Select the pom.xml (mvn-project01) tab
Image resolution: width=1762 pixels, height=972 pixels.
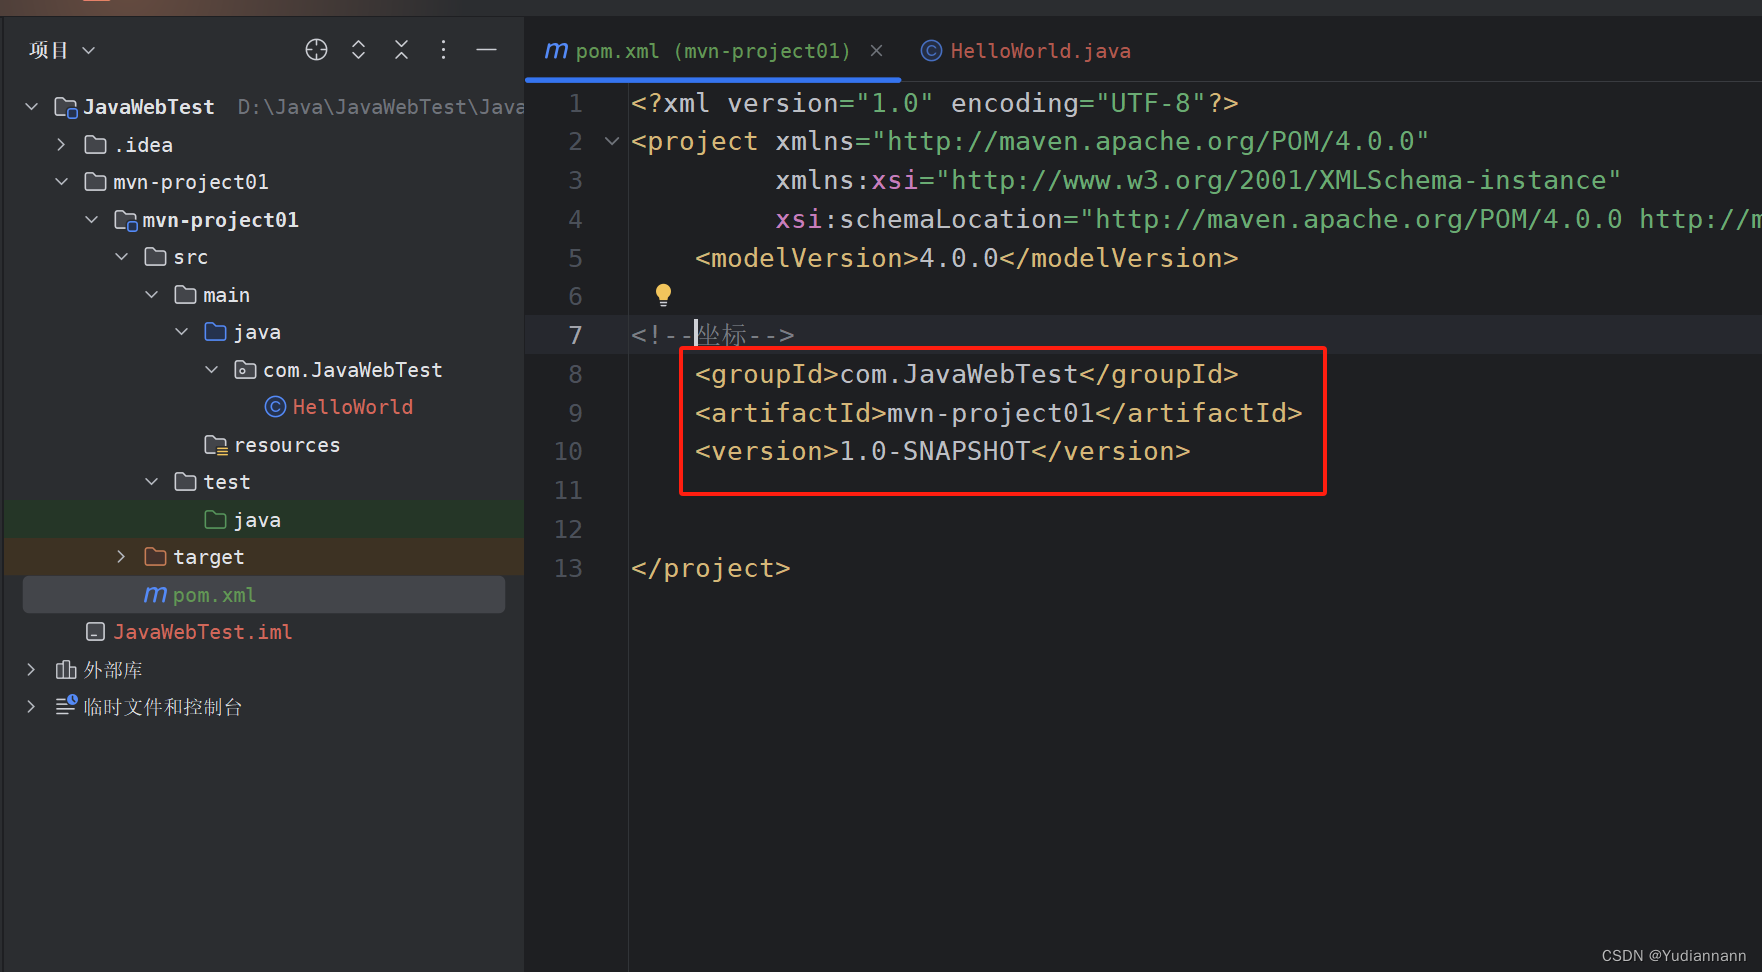(710, 50)
